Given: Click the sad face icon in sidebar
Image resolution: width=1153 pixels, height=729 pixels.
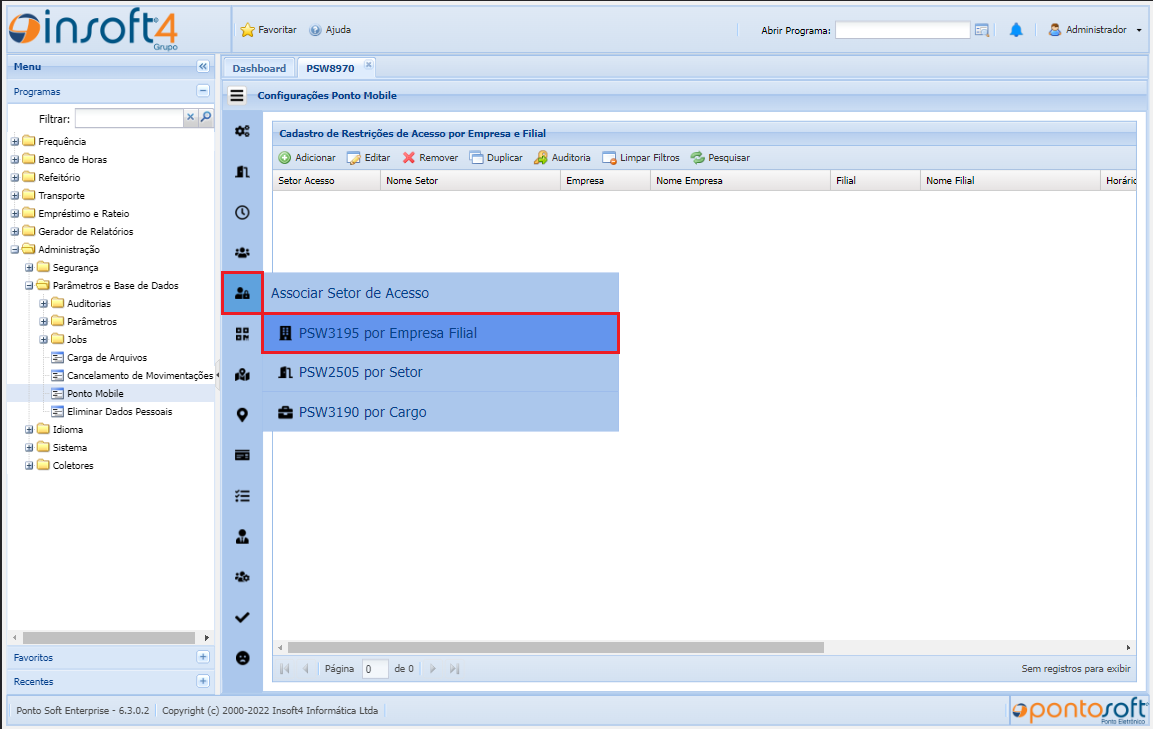Looking at the screenshot, I should pyautogui.click(x=241, y=658).
